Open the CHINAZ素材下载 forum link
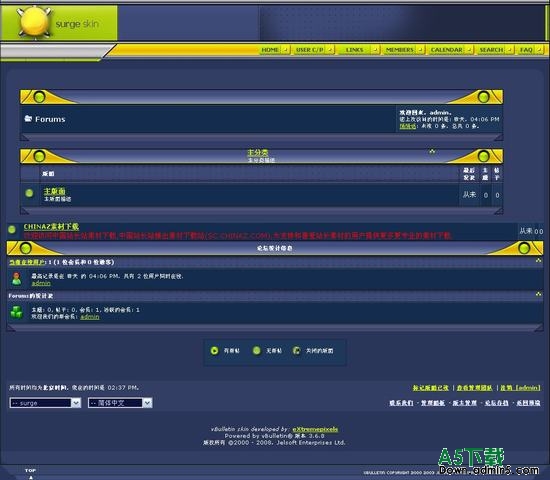The width and height of the screenshot is (550, 480). [51, 227]
